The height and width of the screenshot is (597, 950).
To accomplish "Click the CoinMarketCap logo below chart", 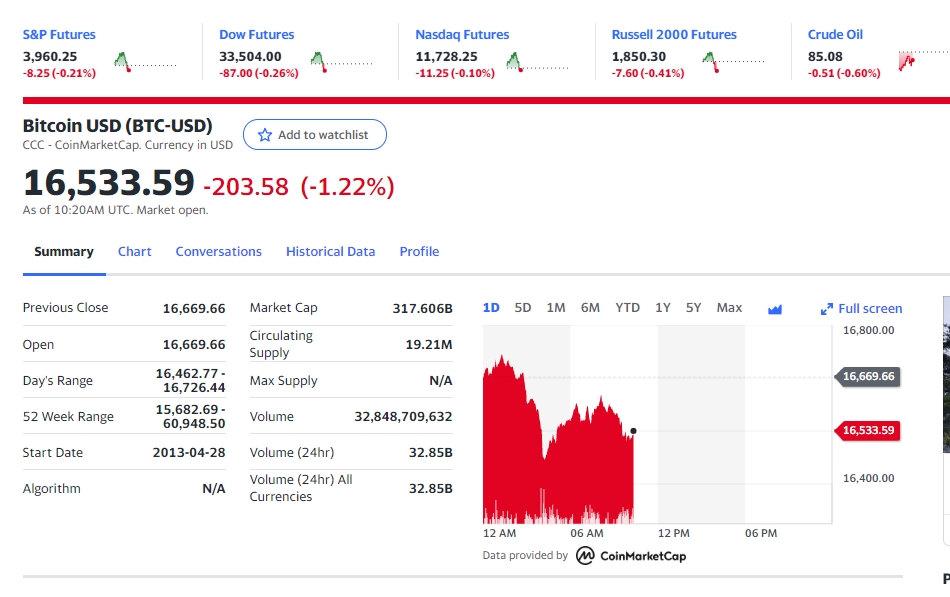I will 631,556.
